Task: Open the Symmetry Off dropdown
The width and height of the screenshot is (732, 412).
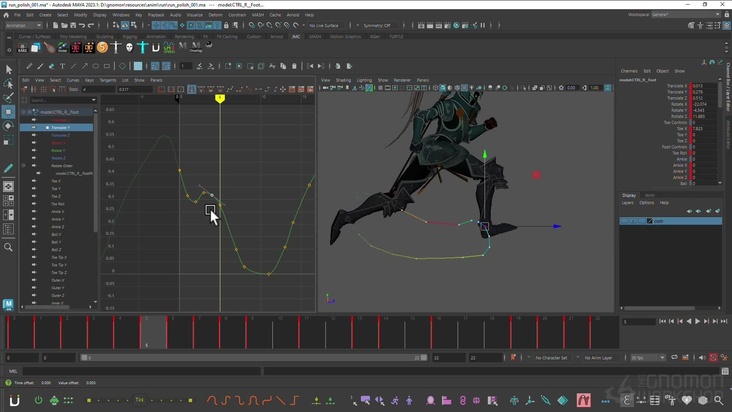Action: [376, 25]
